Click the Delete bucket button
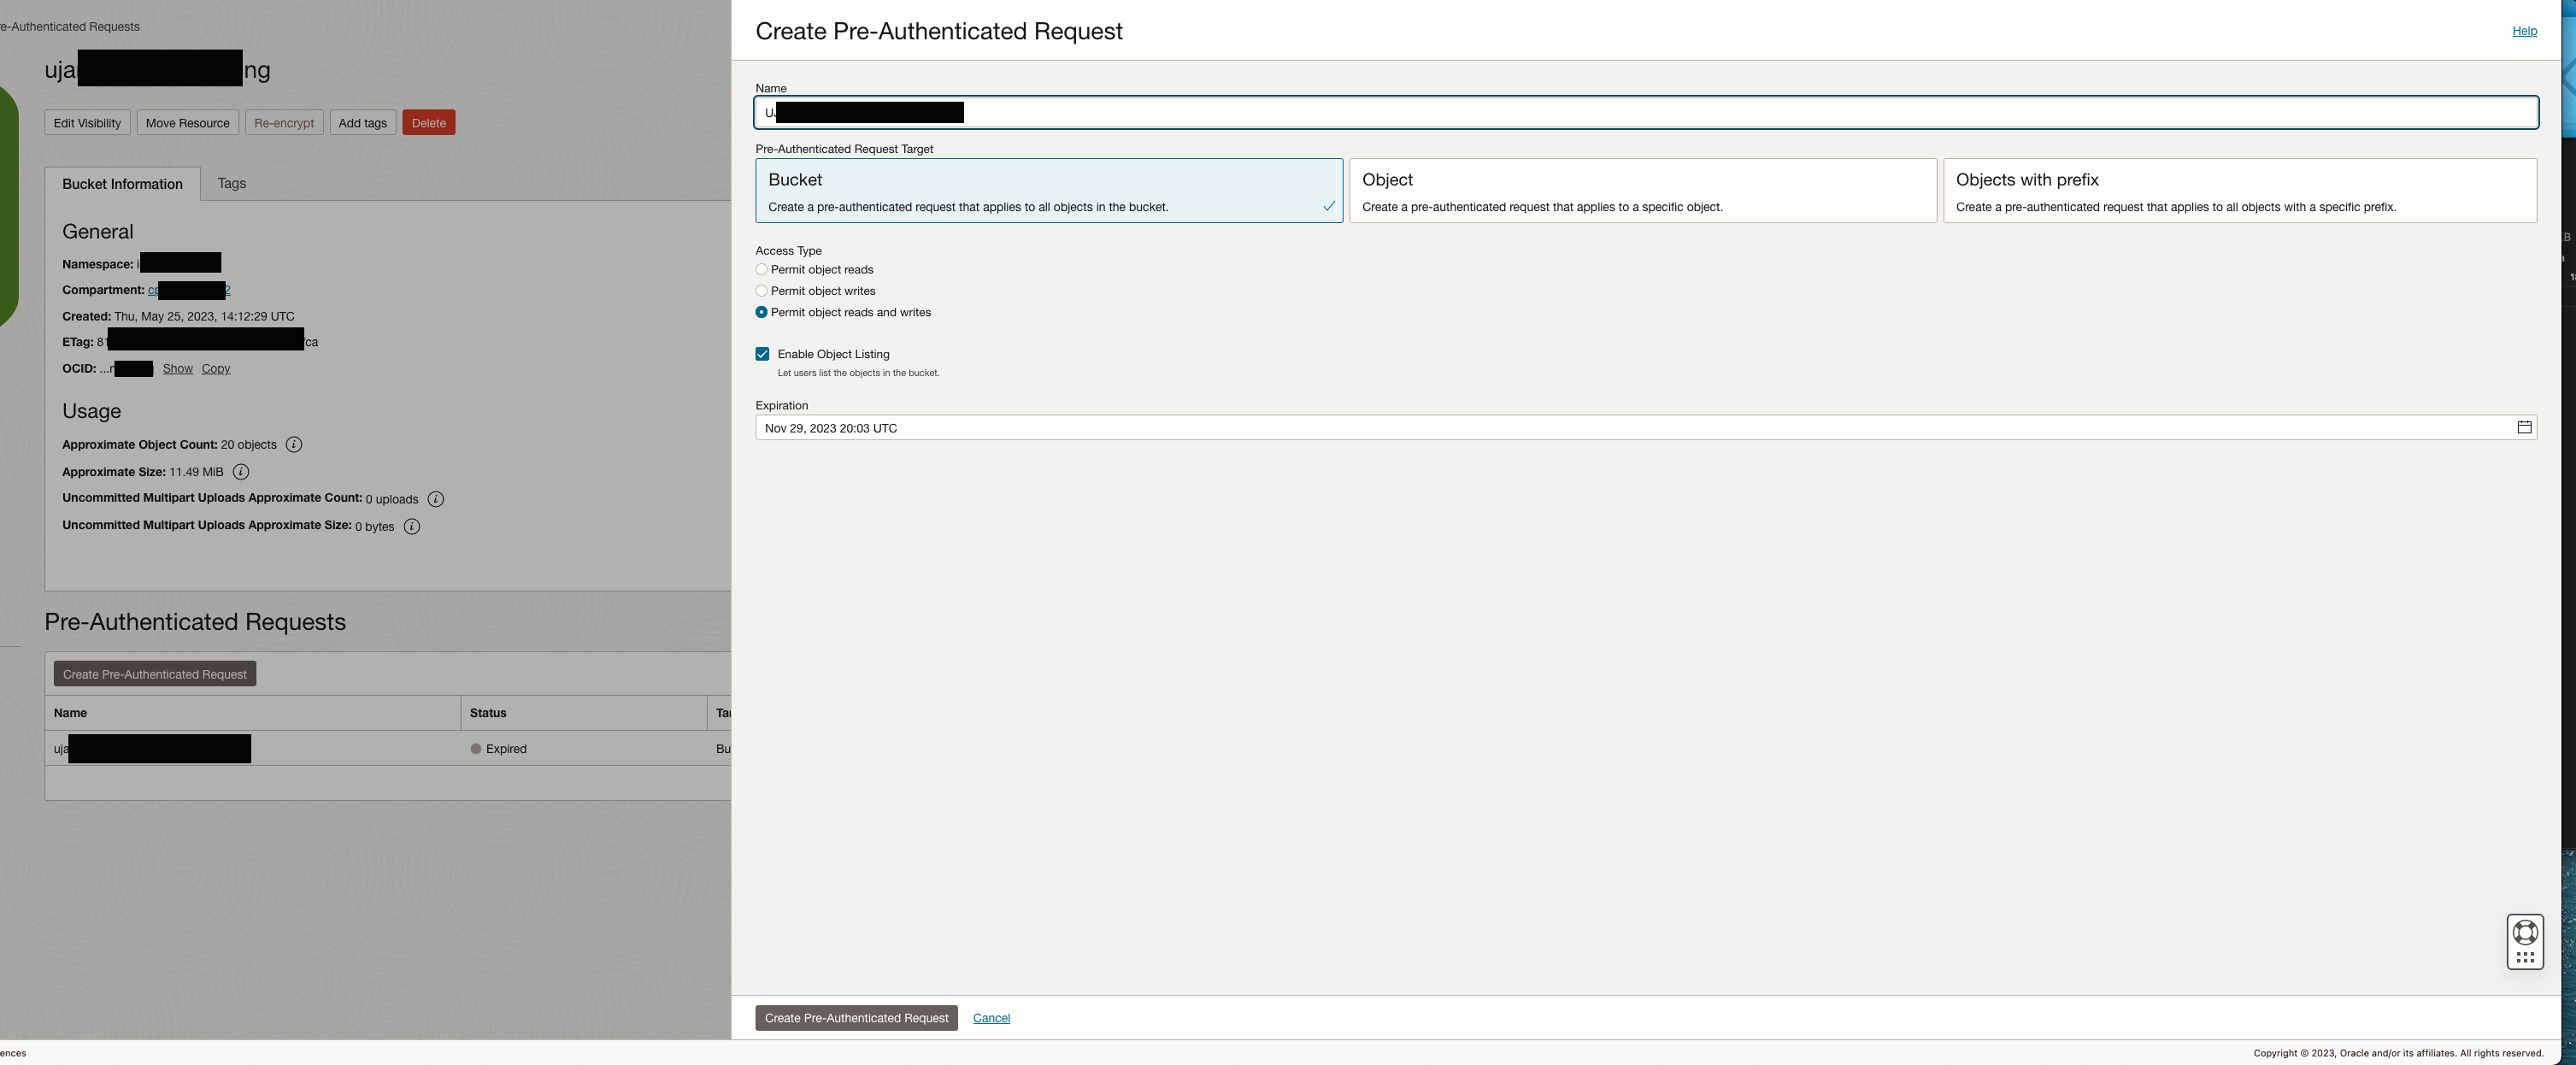This screenshot has height=1065, width=2576. [x=428, y=122]
